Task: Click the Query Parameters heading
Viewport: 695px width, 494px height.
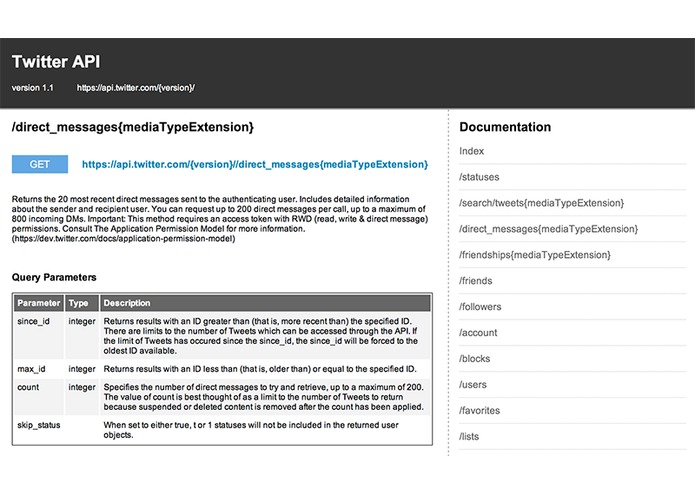Action: click(54, 277)
